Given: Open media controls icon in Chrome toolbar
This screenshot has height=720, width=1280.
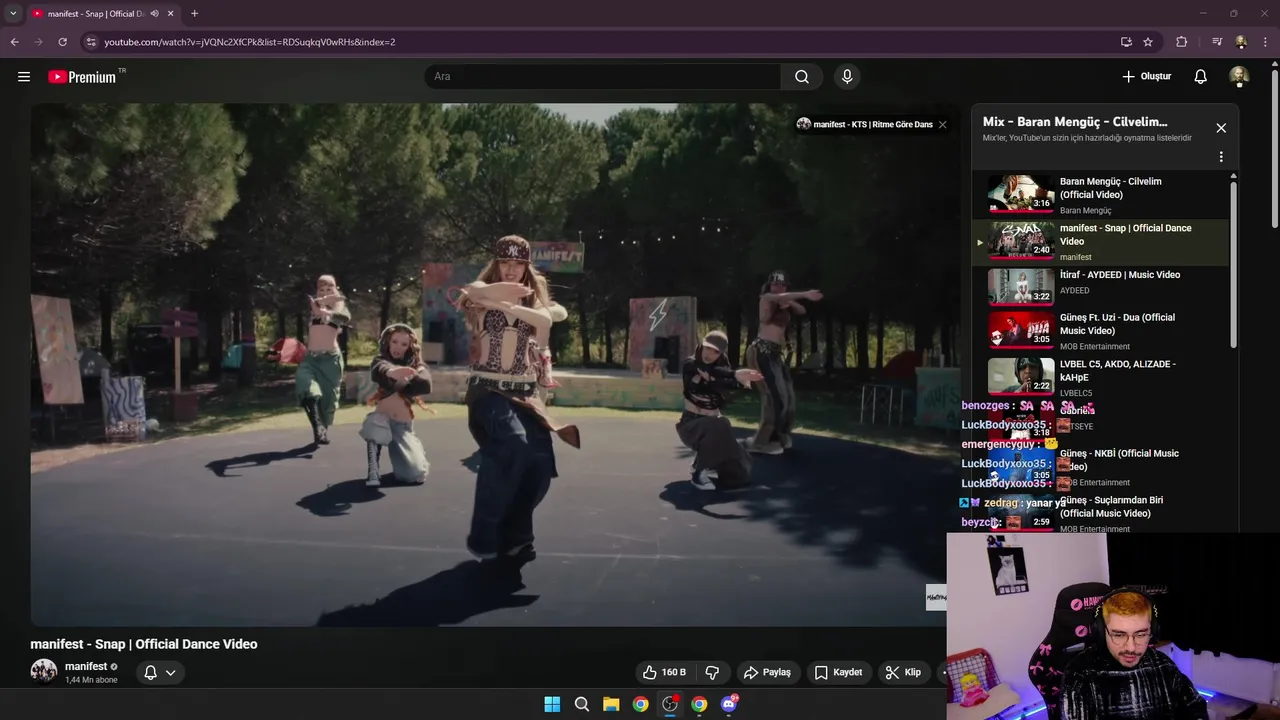Looking at the screenshot, I should (1217, 42).
